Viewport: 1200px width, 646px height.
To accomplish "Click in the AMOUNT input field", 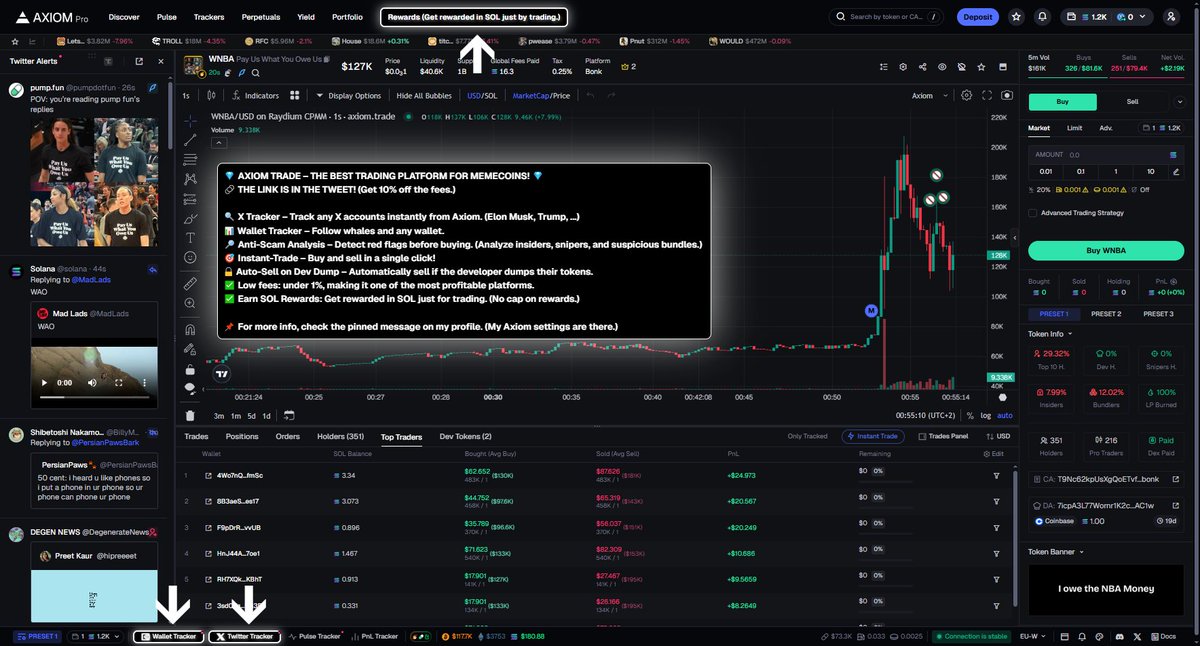I will tap(1106, 155).
